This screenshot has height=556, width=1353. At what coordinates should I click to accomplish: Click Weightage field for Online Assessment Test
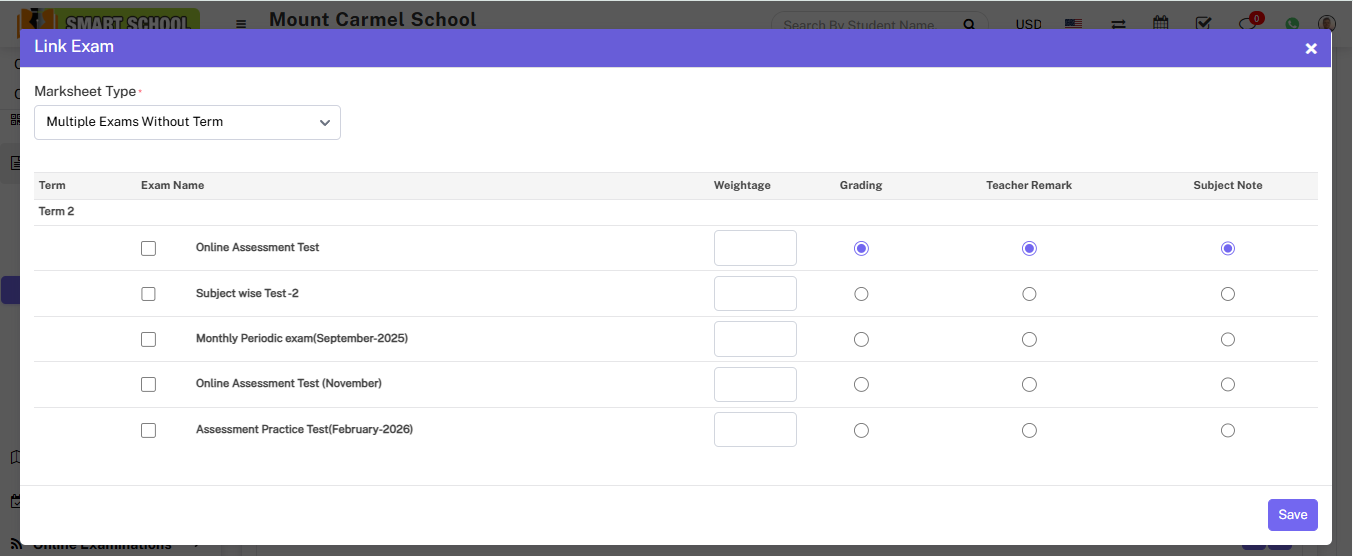(x=755, y=248)
